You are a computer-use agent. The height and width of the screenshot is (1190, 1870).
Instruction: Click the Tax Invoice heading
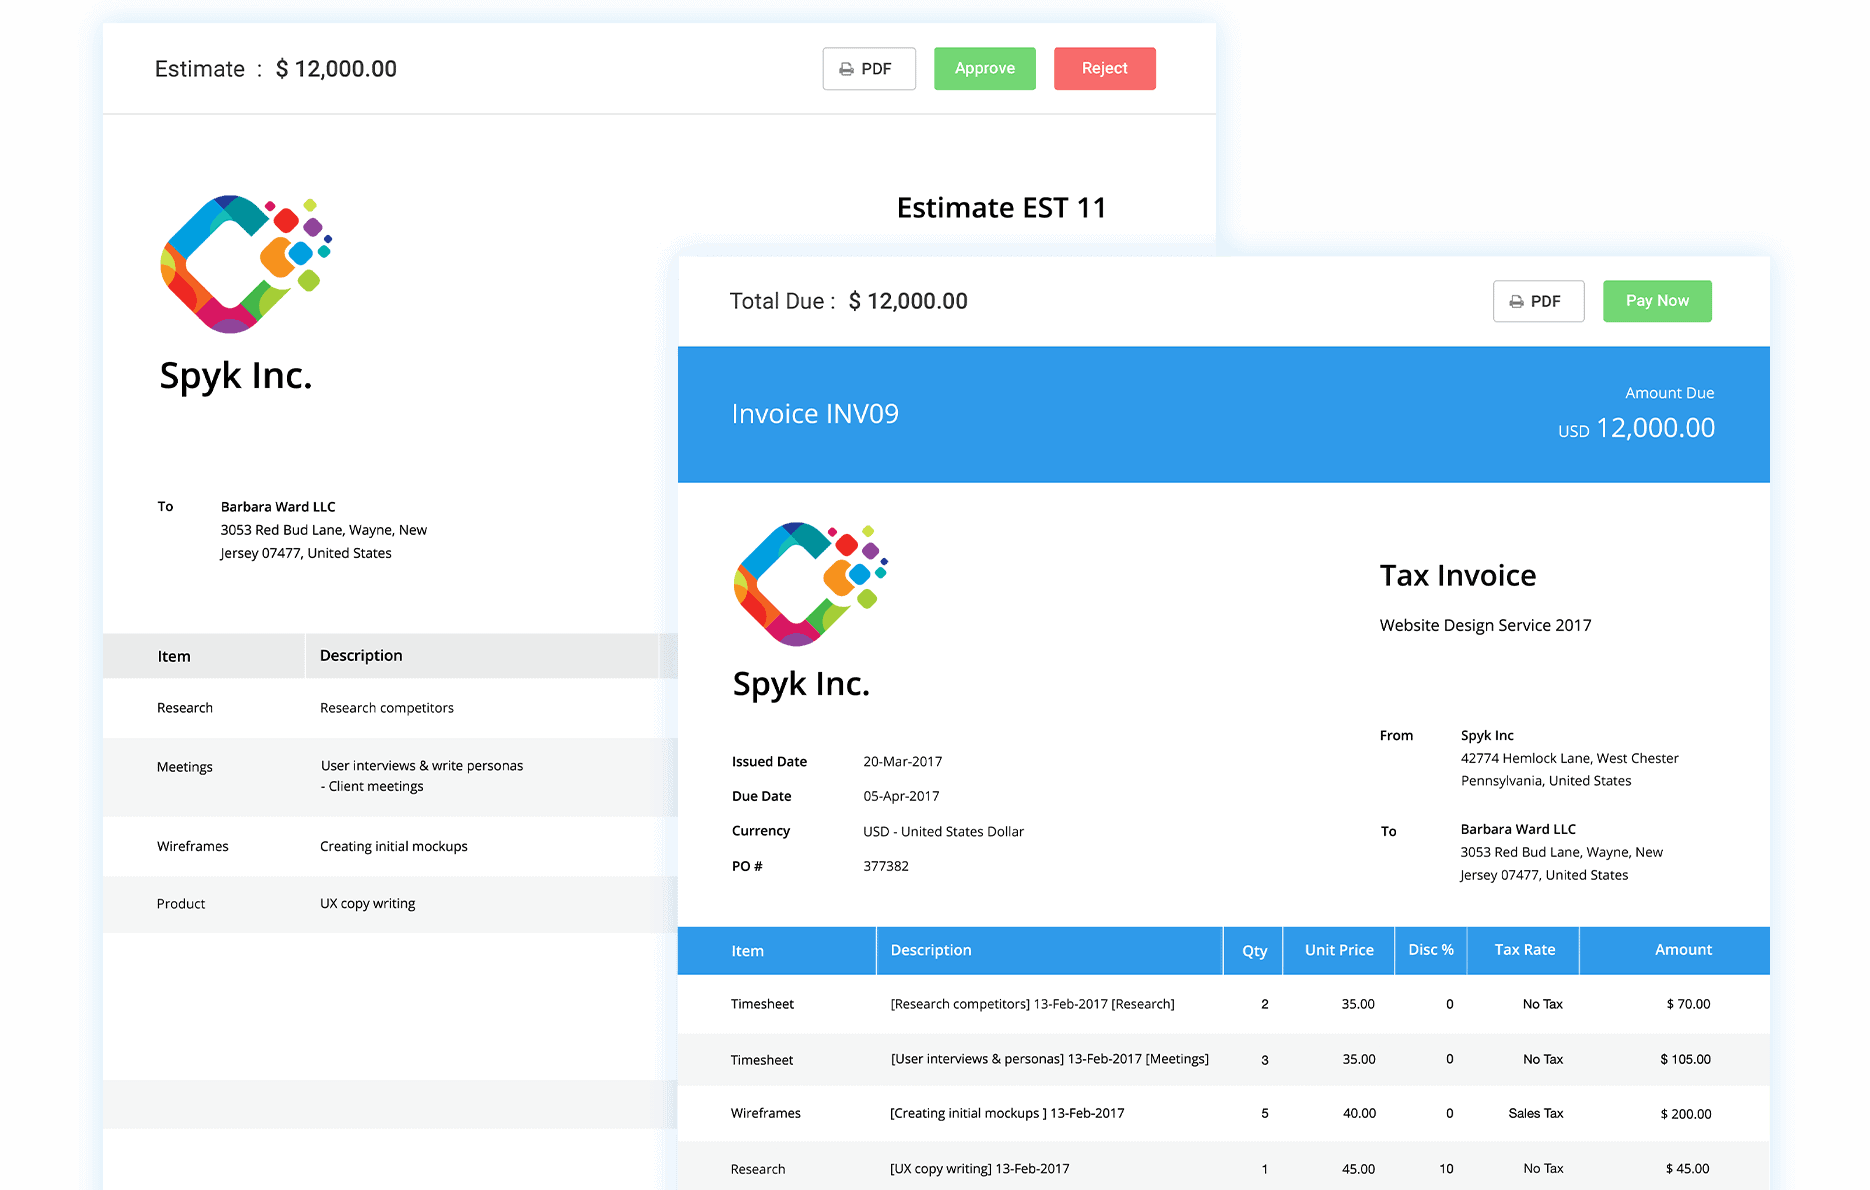pyautogui.click(x=1458, y=576)
